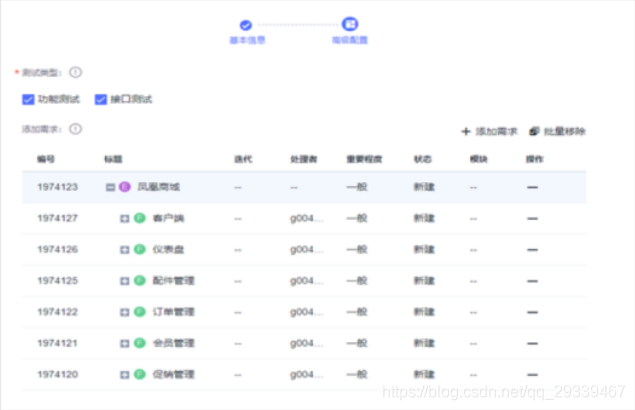Image resolution: width=635 pixels, height=410 pixels.
Task: Click the ID cell 1974126
Action: click(58, 249)
